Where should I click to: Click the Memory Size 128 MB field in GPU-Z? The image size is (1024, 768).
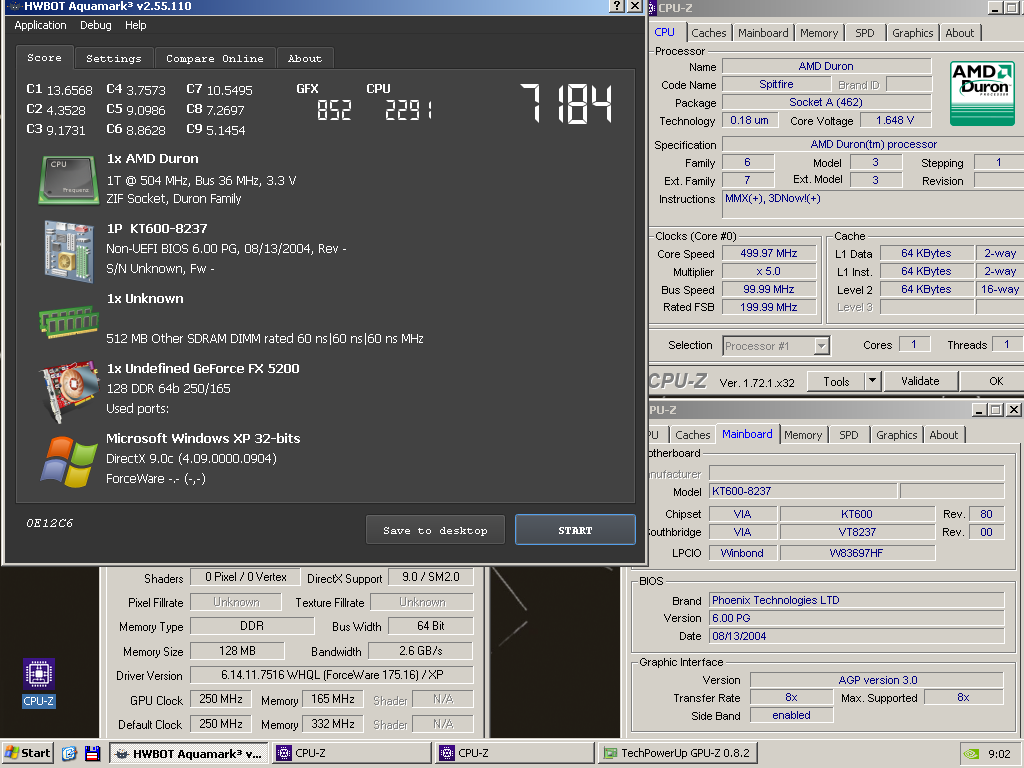237,651
